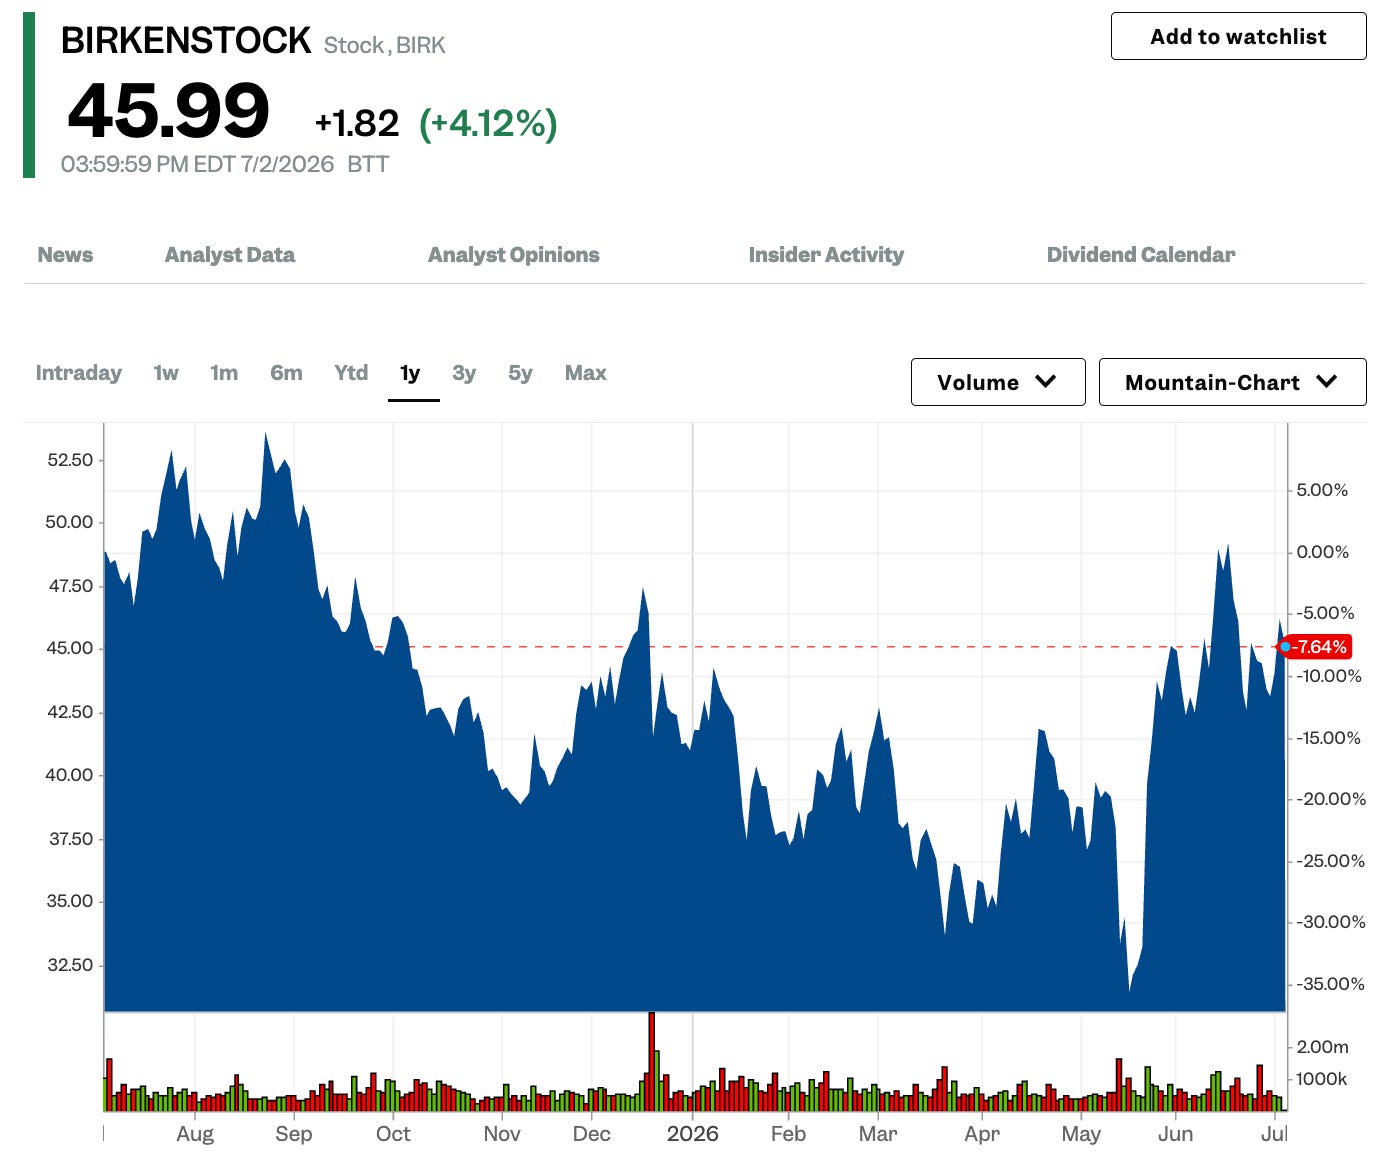Click the Add to watchlist button
Screen dimensions: 1390x1174
pyautogui.click(x=1238, y=36)
